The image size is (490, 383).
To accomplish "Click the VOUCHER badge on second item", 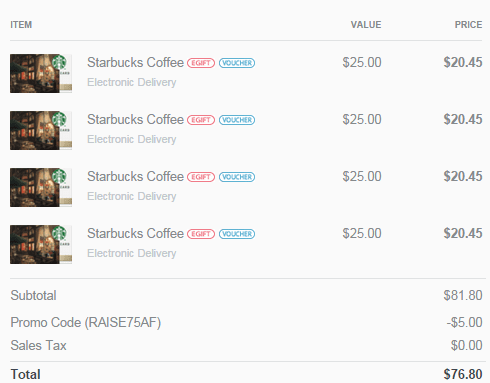I will point(237,120).
